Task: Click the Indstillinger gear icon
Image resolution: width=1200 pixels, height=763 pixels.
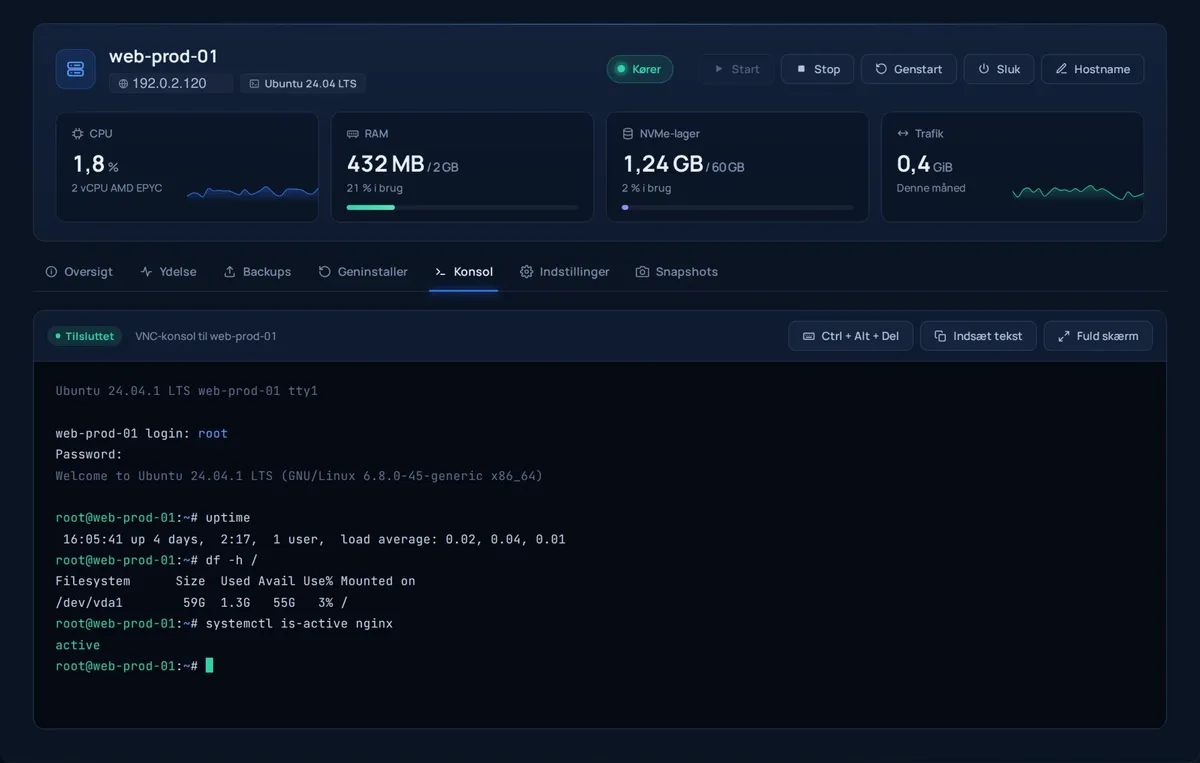Action: coord(527,272)
